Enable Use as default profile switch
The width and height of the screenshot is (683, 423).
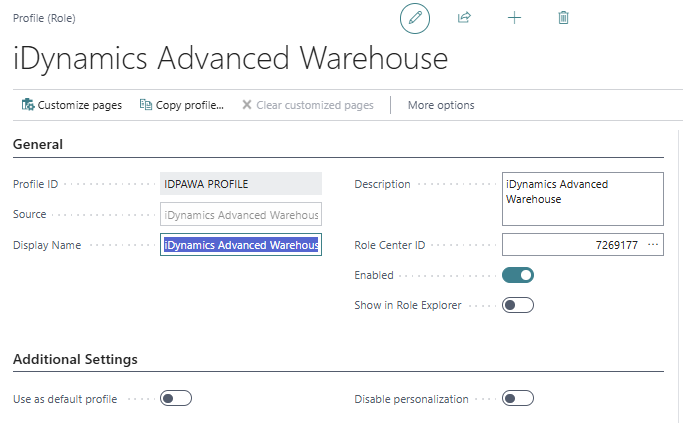176,398
